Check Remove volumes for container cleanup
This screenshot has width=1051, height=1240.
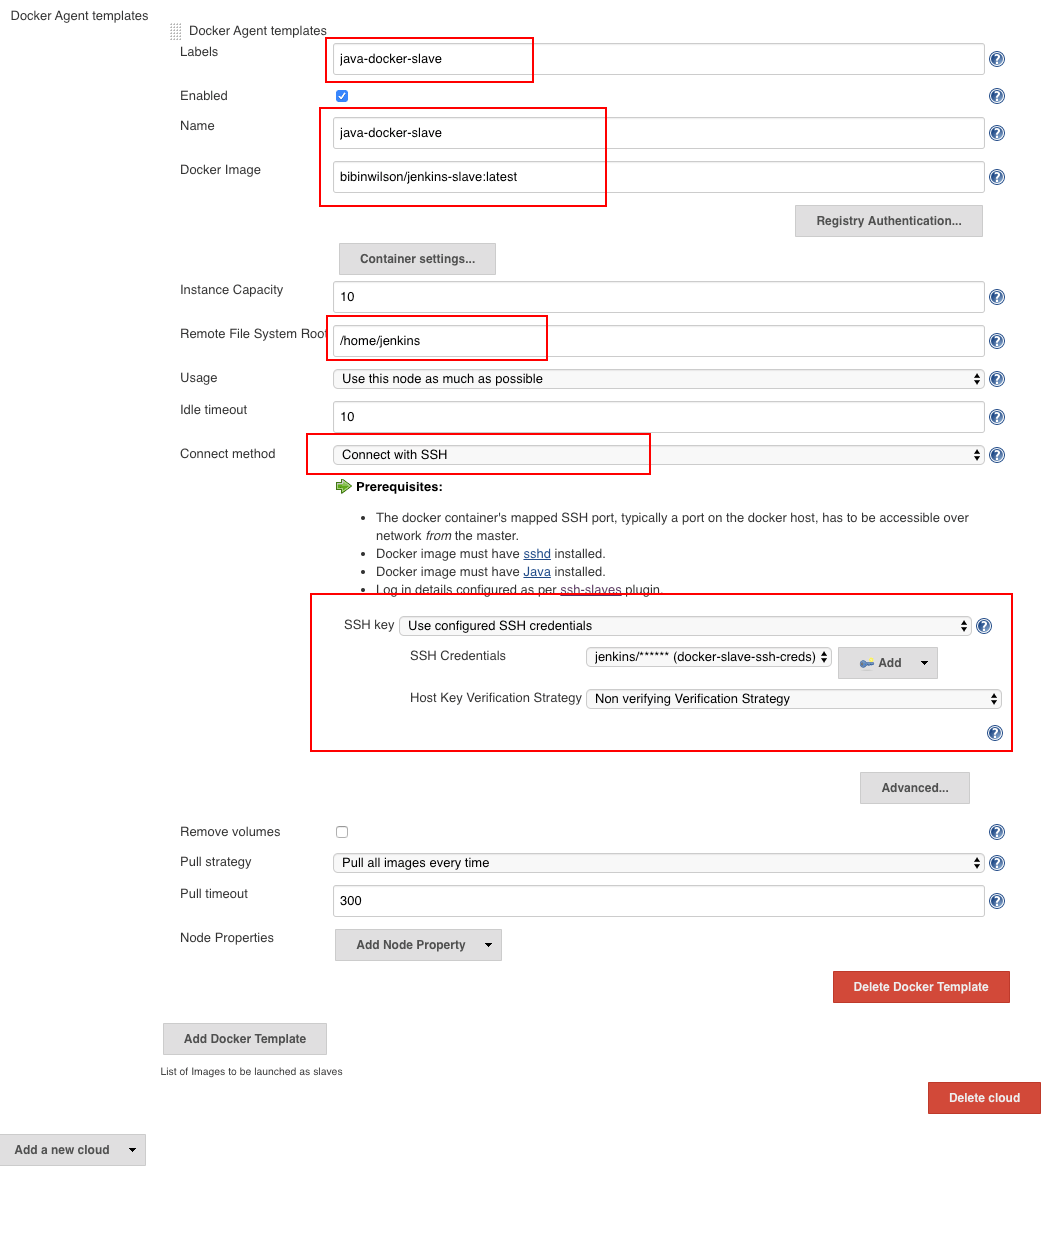tap(342, 831)
